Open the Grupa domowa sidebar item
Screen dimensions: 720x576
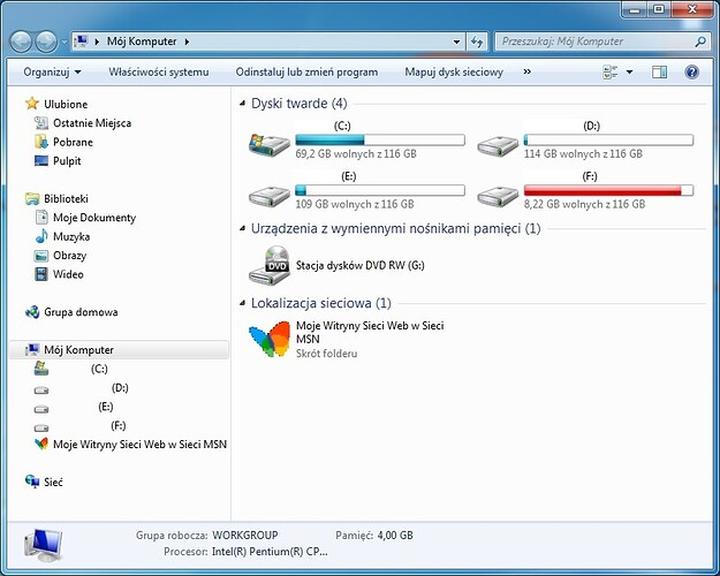pos(80,312)
